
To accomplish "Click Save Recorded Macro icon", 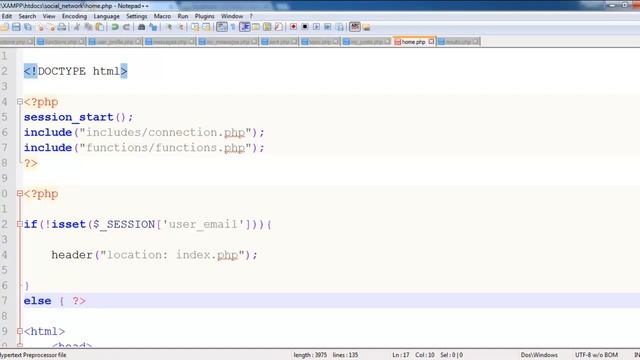I will (x=339, y=27).
